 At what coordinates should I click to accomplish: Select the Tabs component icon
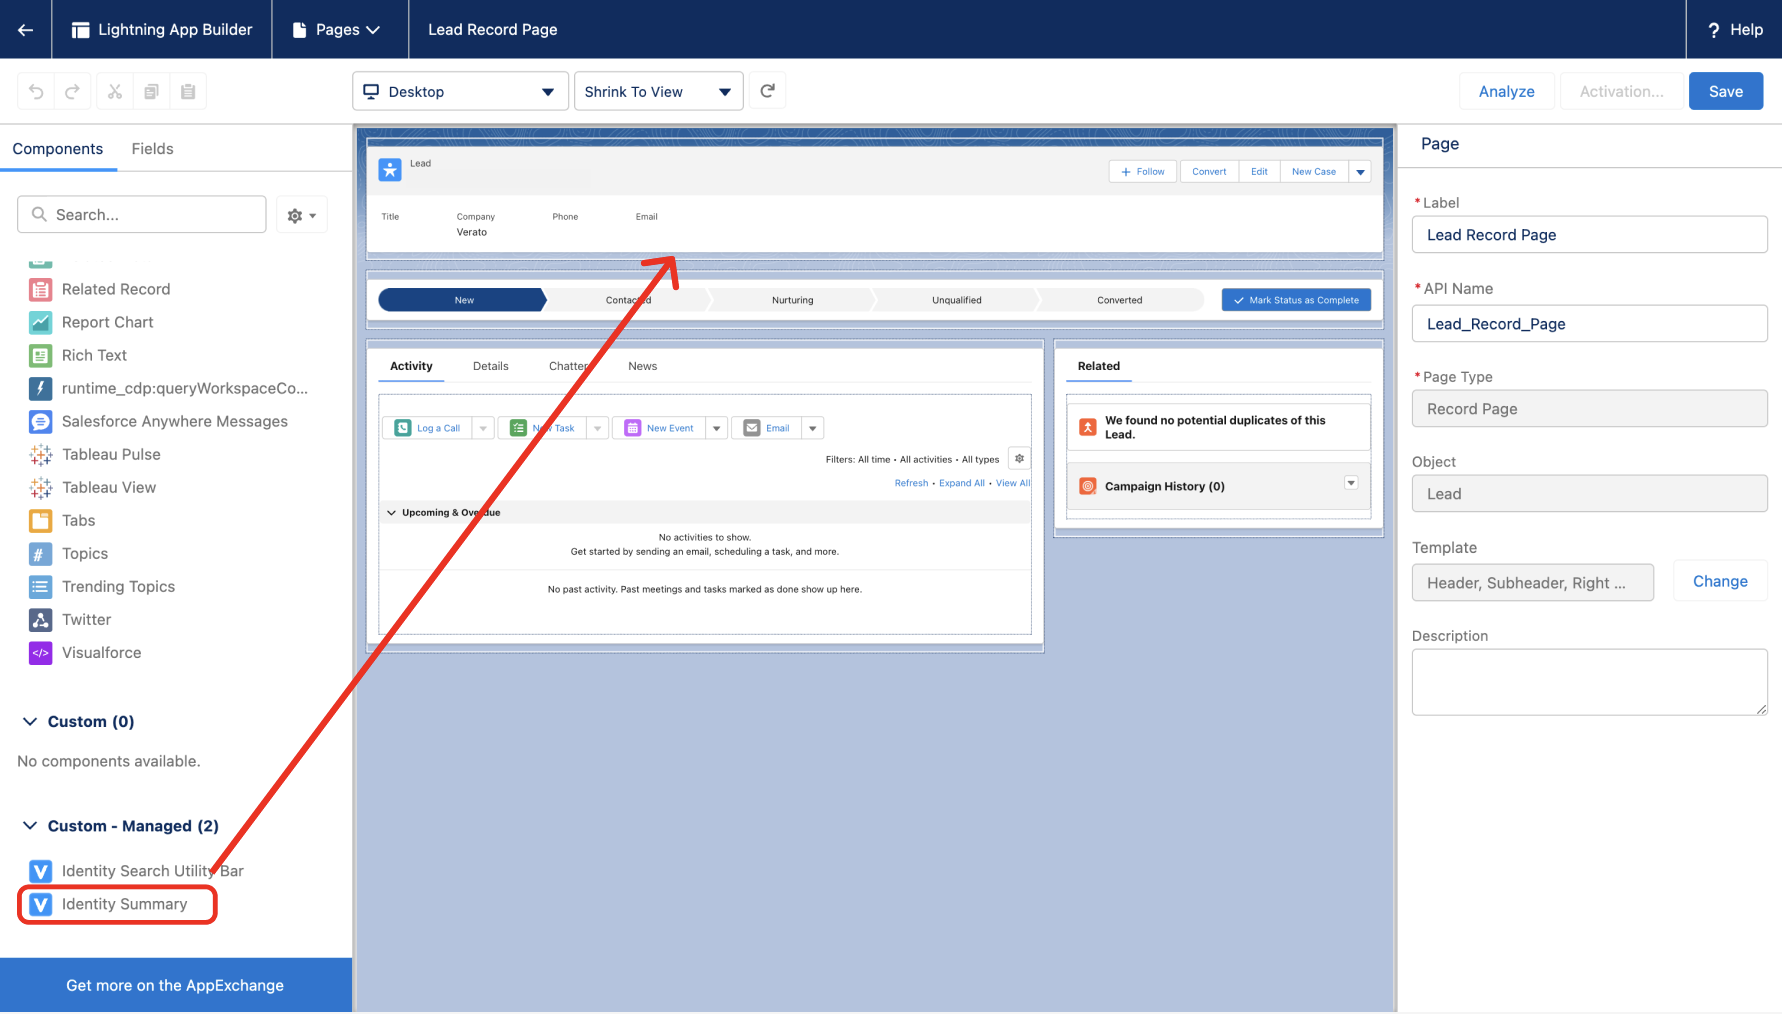point(40,520)
